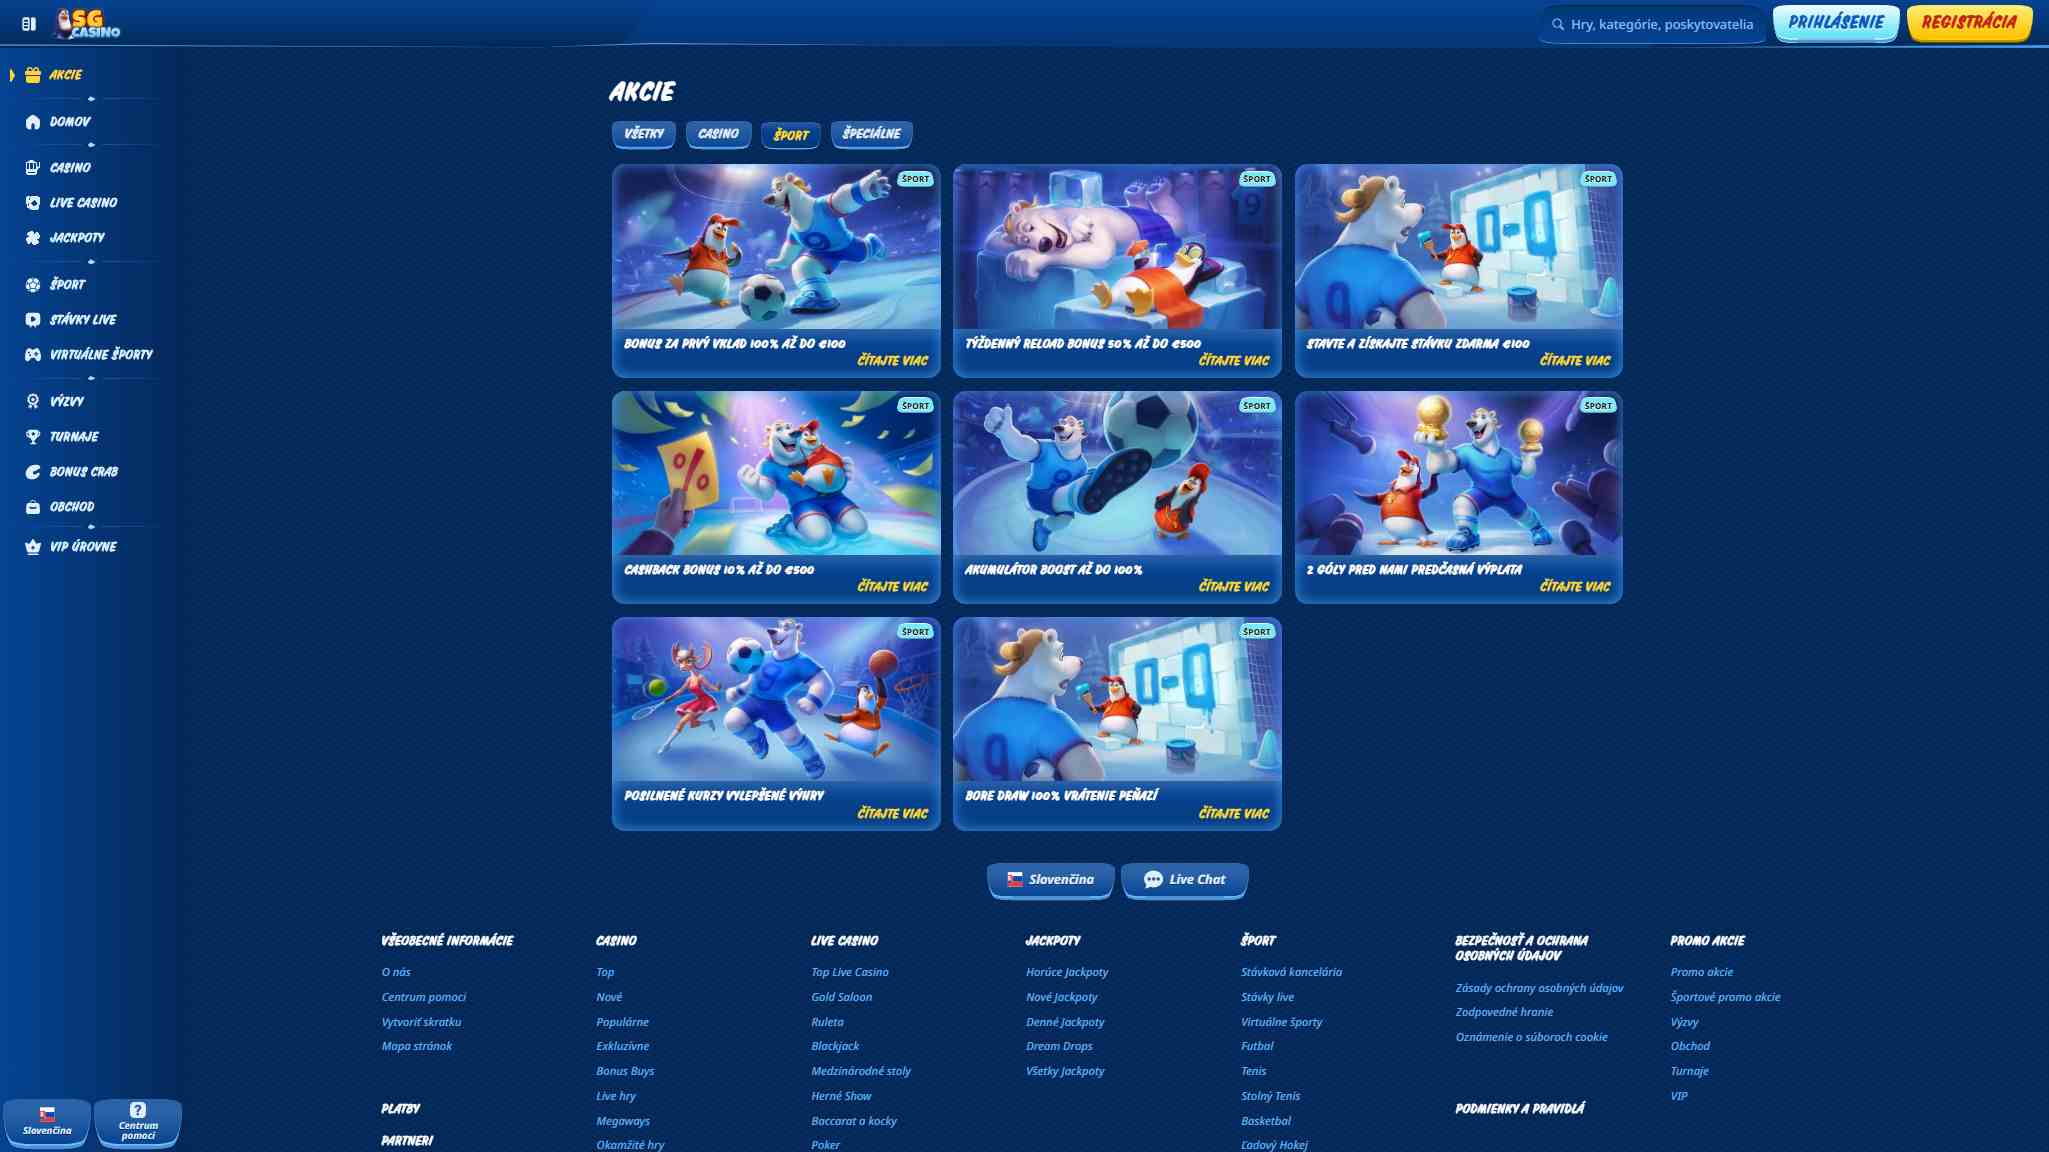The height and width of the screenshot is (1152, 2049).
Task: Open the bottom-left flag language switcher
Action: 47,1122
